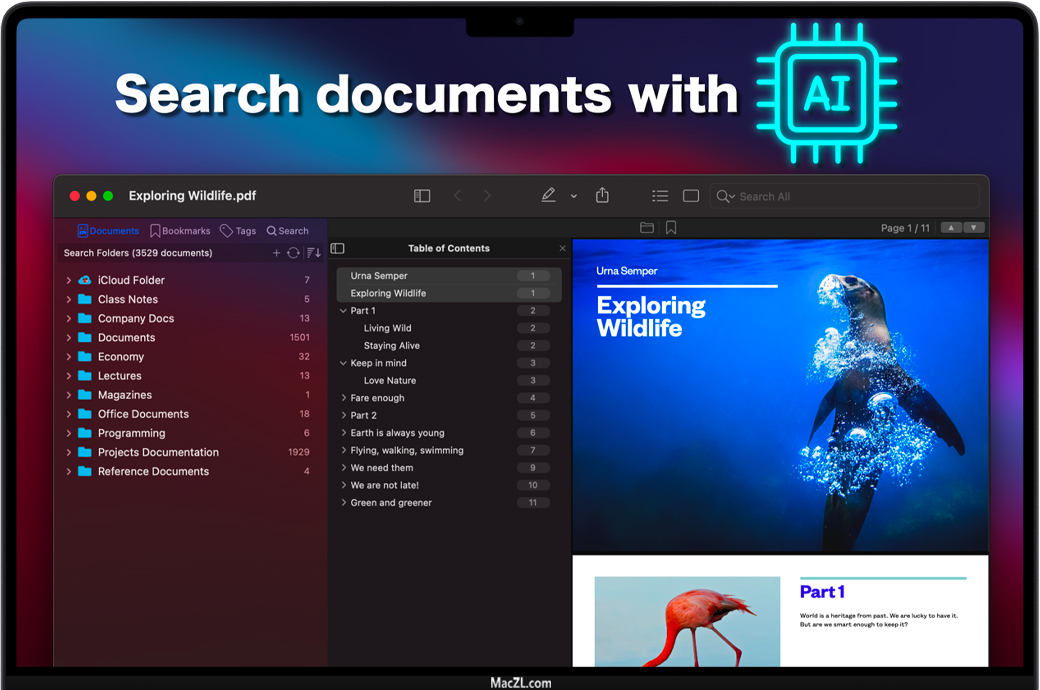Add a new search folder

(x=277, y=253)
